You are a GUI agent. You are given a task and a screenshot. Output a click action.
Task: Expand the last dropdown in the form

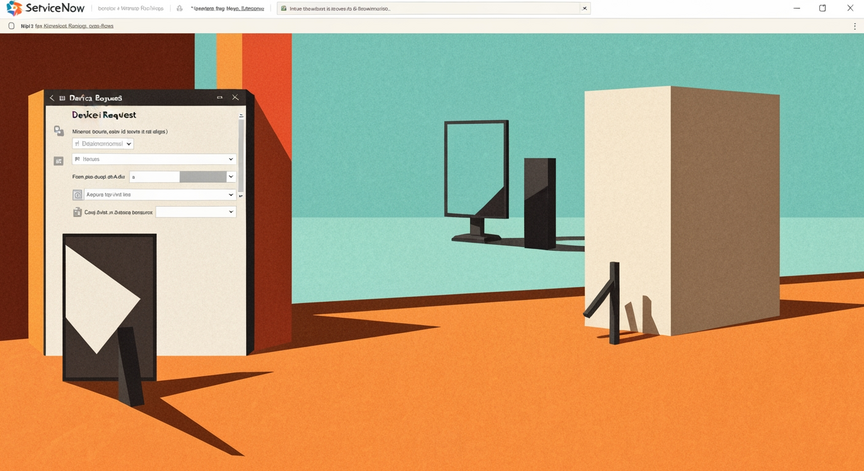point(196,212)
